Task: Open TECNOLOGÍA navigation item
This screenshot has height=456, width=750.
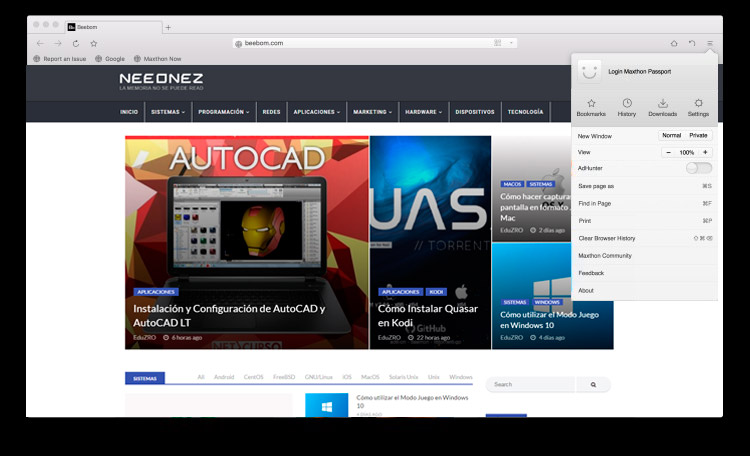Action: pos(526,112)
